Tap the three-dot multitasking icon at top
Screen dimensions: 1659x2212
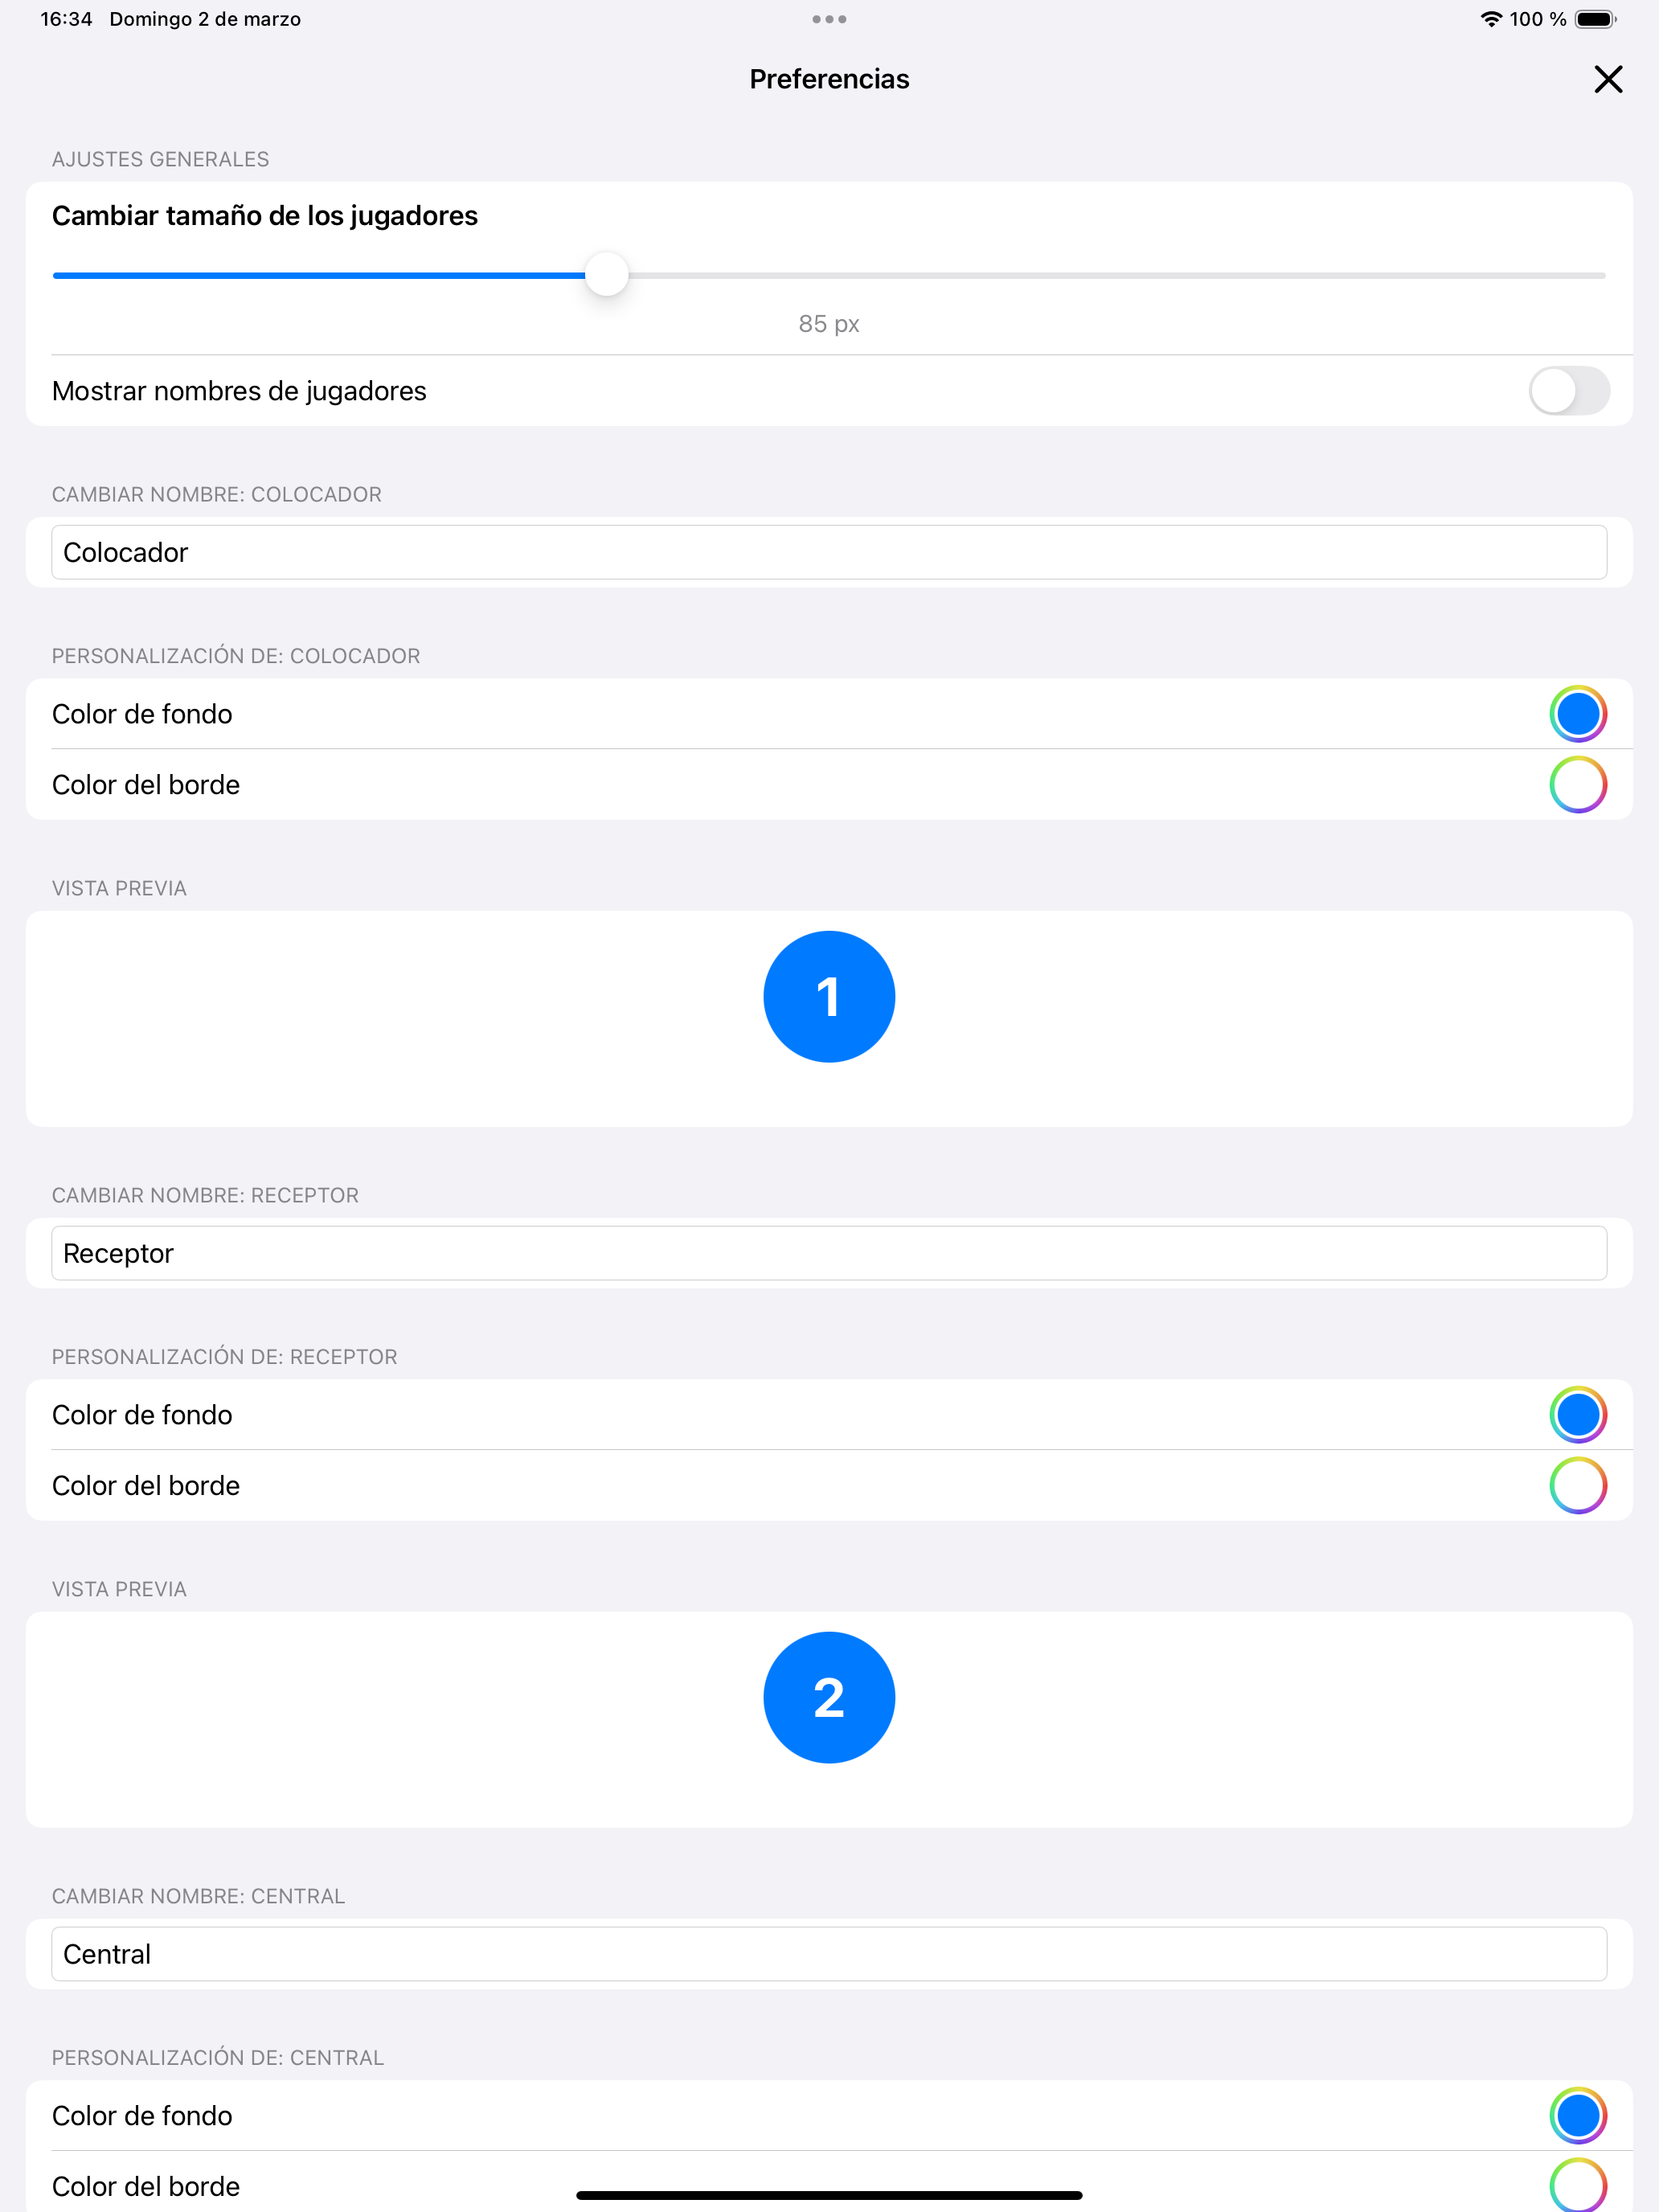[829, 19]
